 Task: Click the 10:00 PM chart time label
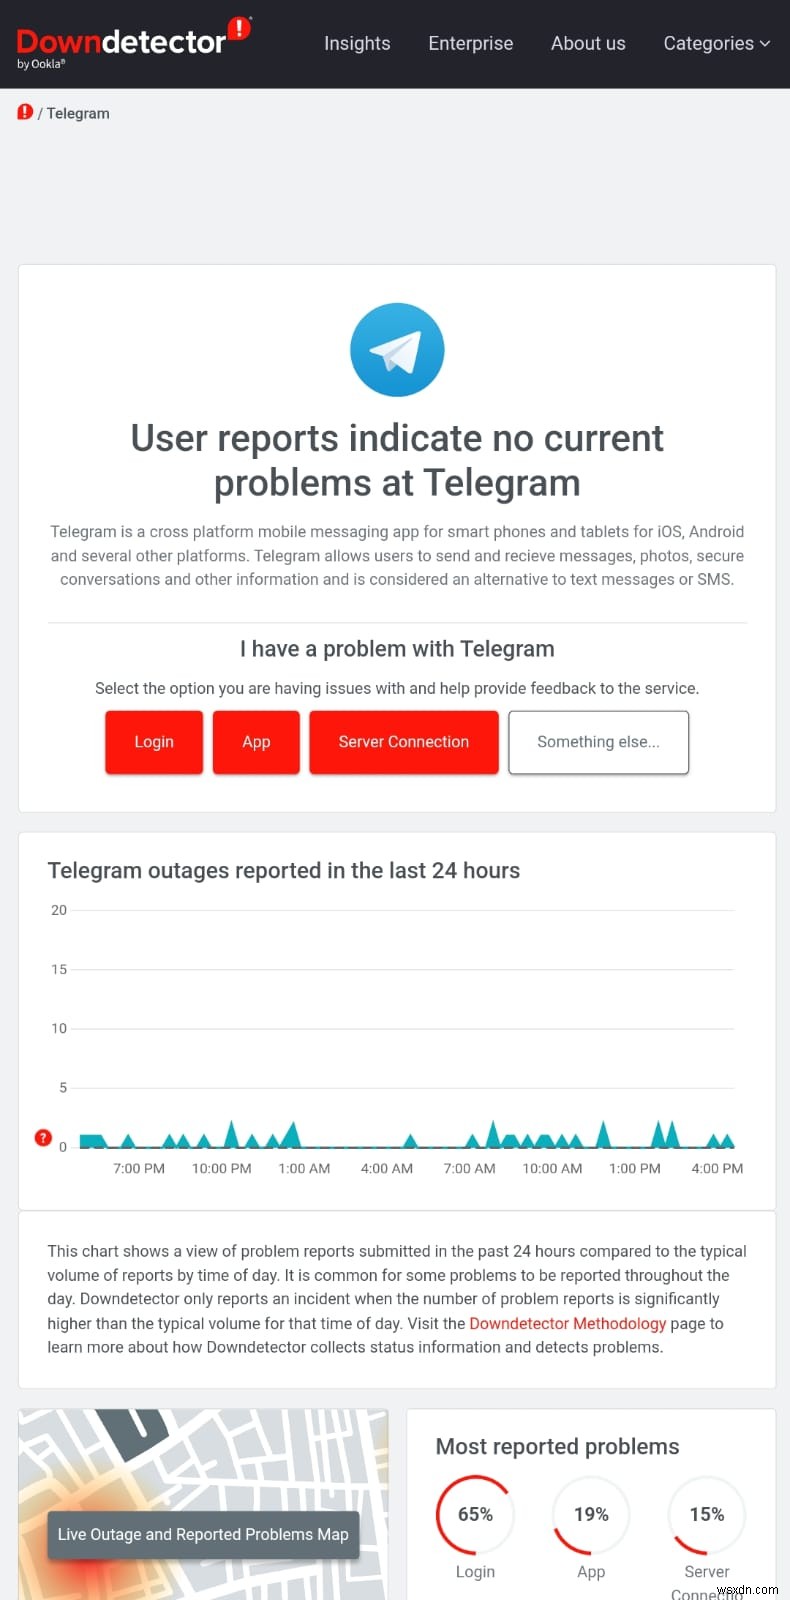(221, 1168)
